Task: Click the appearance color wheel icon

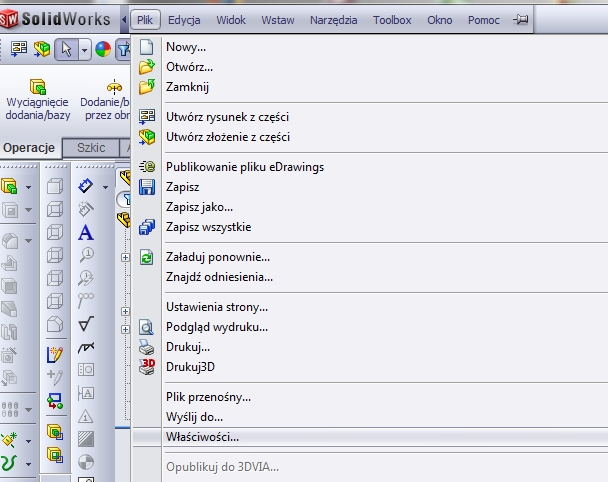Action: click(x=103, y=49)
